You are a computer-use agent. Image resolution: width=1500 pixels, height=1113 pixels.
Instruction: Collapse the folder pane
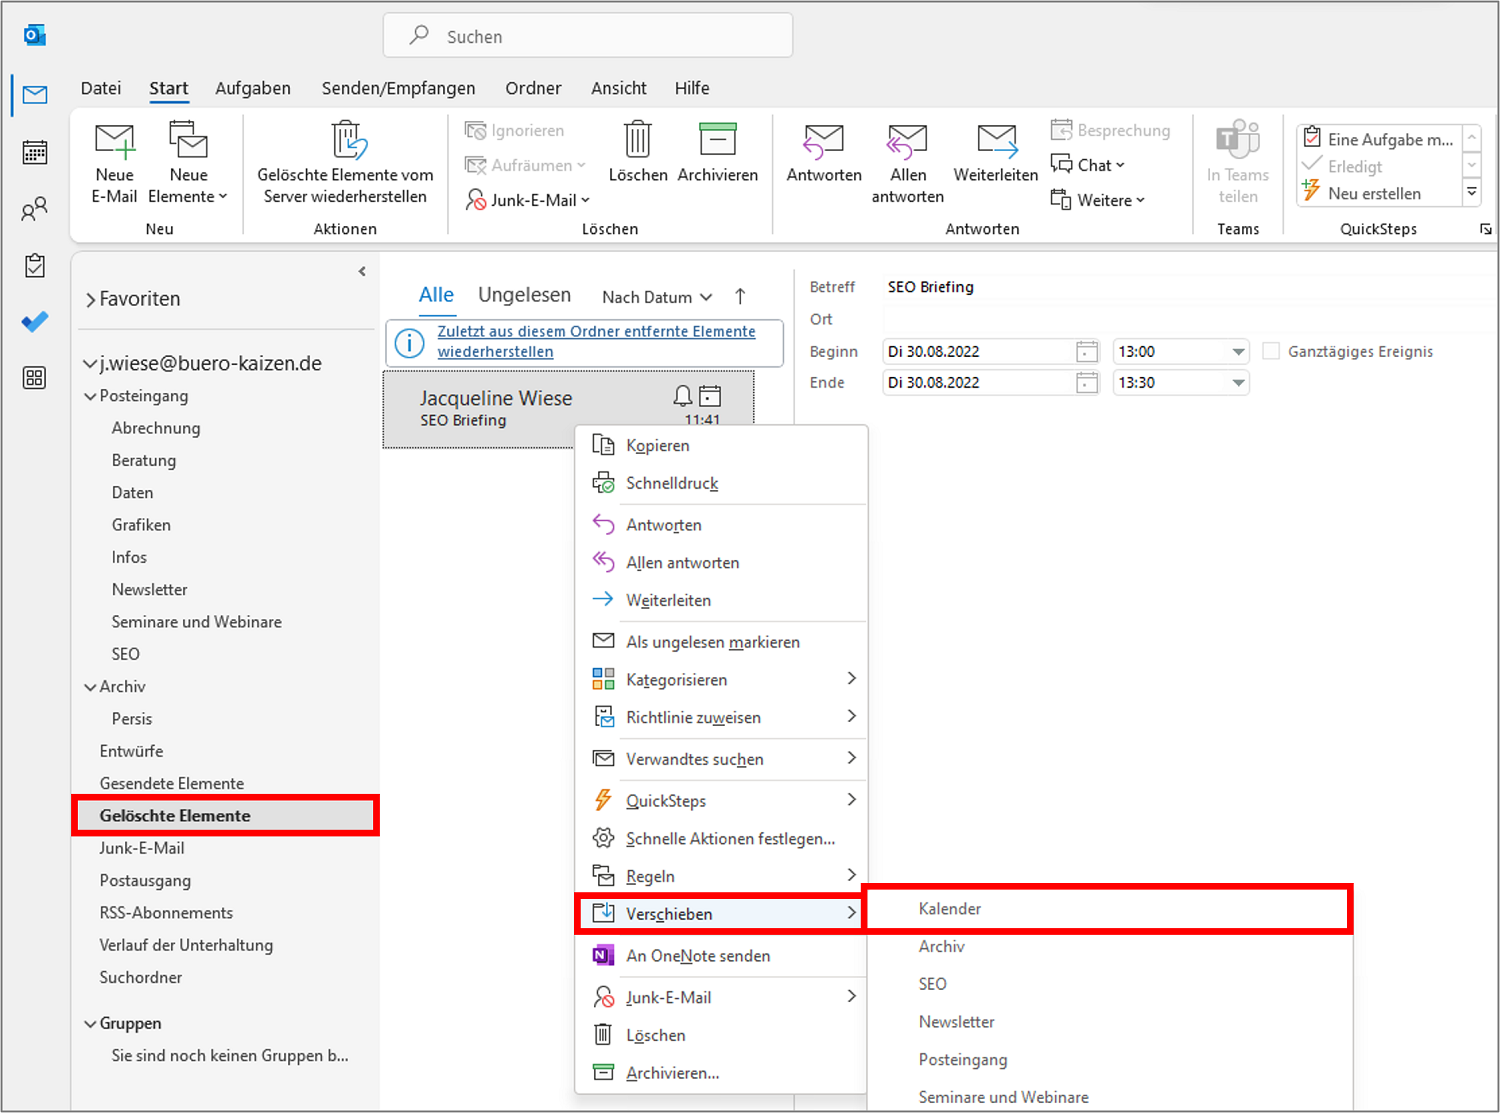pos(362,271)
